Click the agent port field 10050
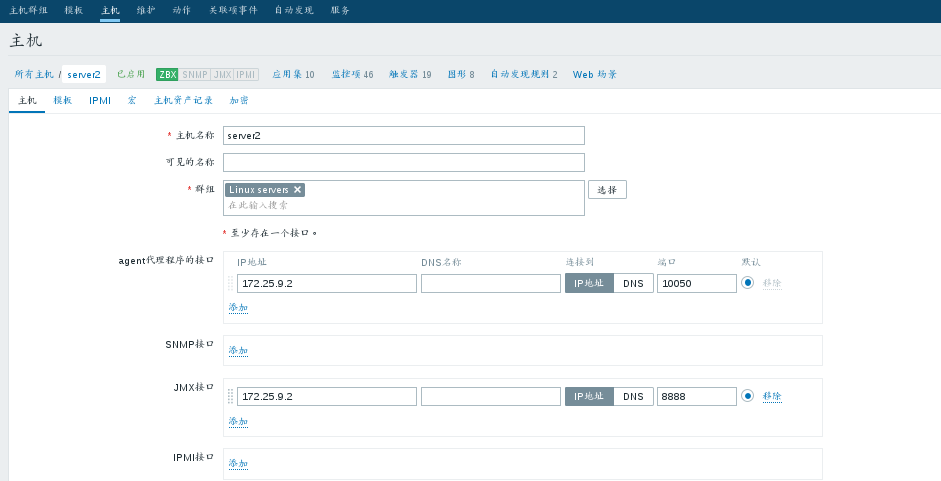 [x=697, y=283]
